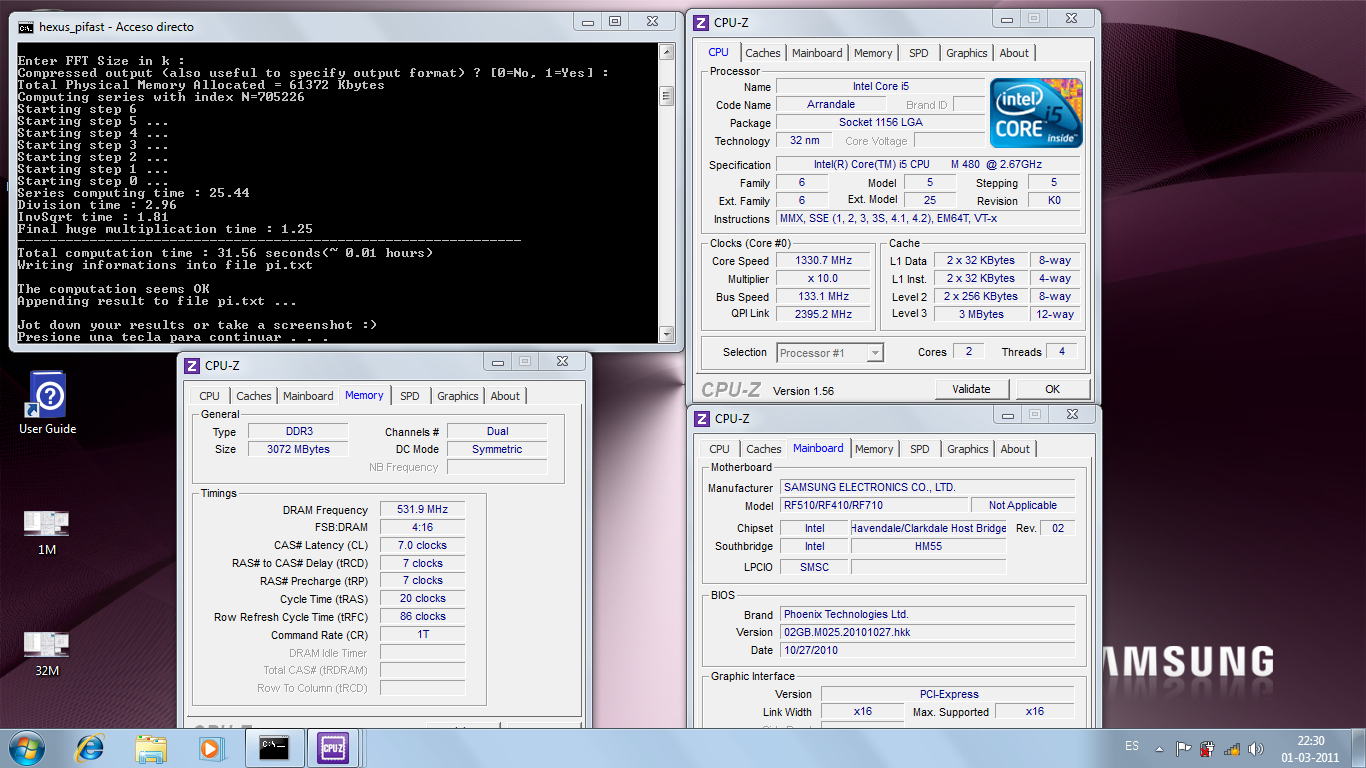
Task: Launch Windows Media Player from the taskbar
Action: (210, 748)
